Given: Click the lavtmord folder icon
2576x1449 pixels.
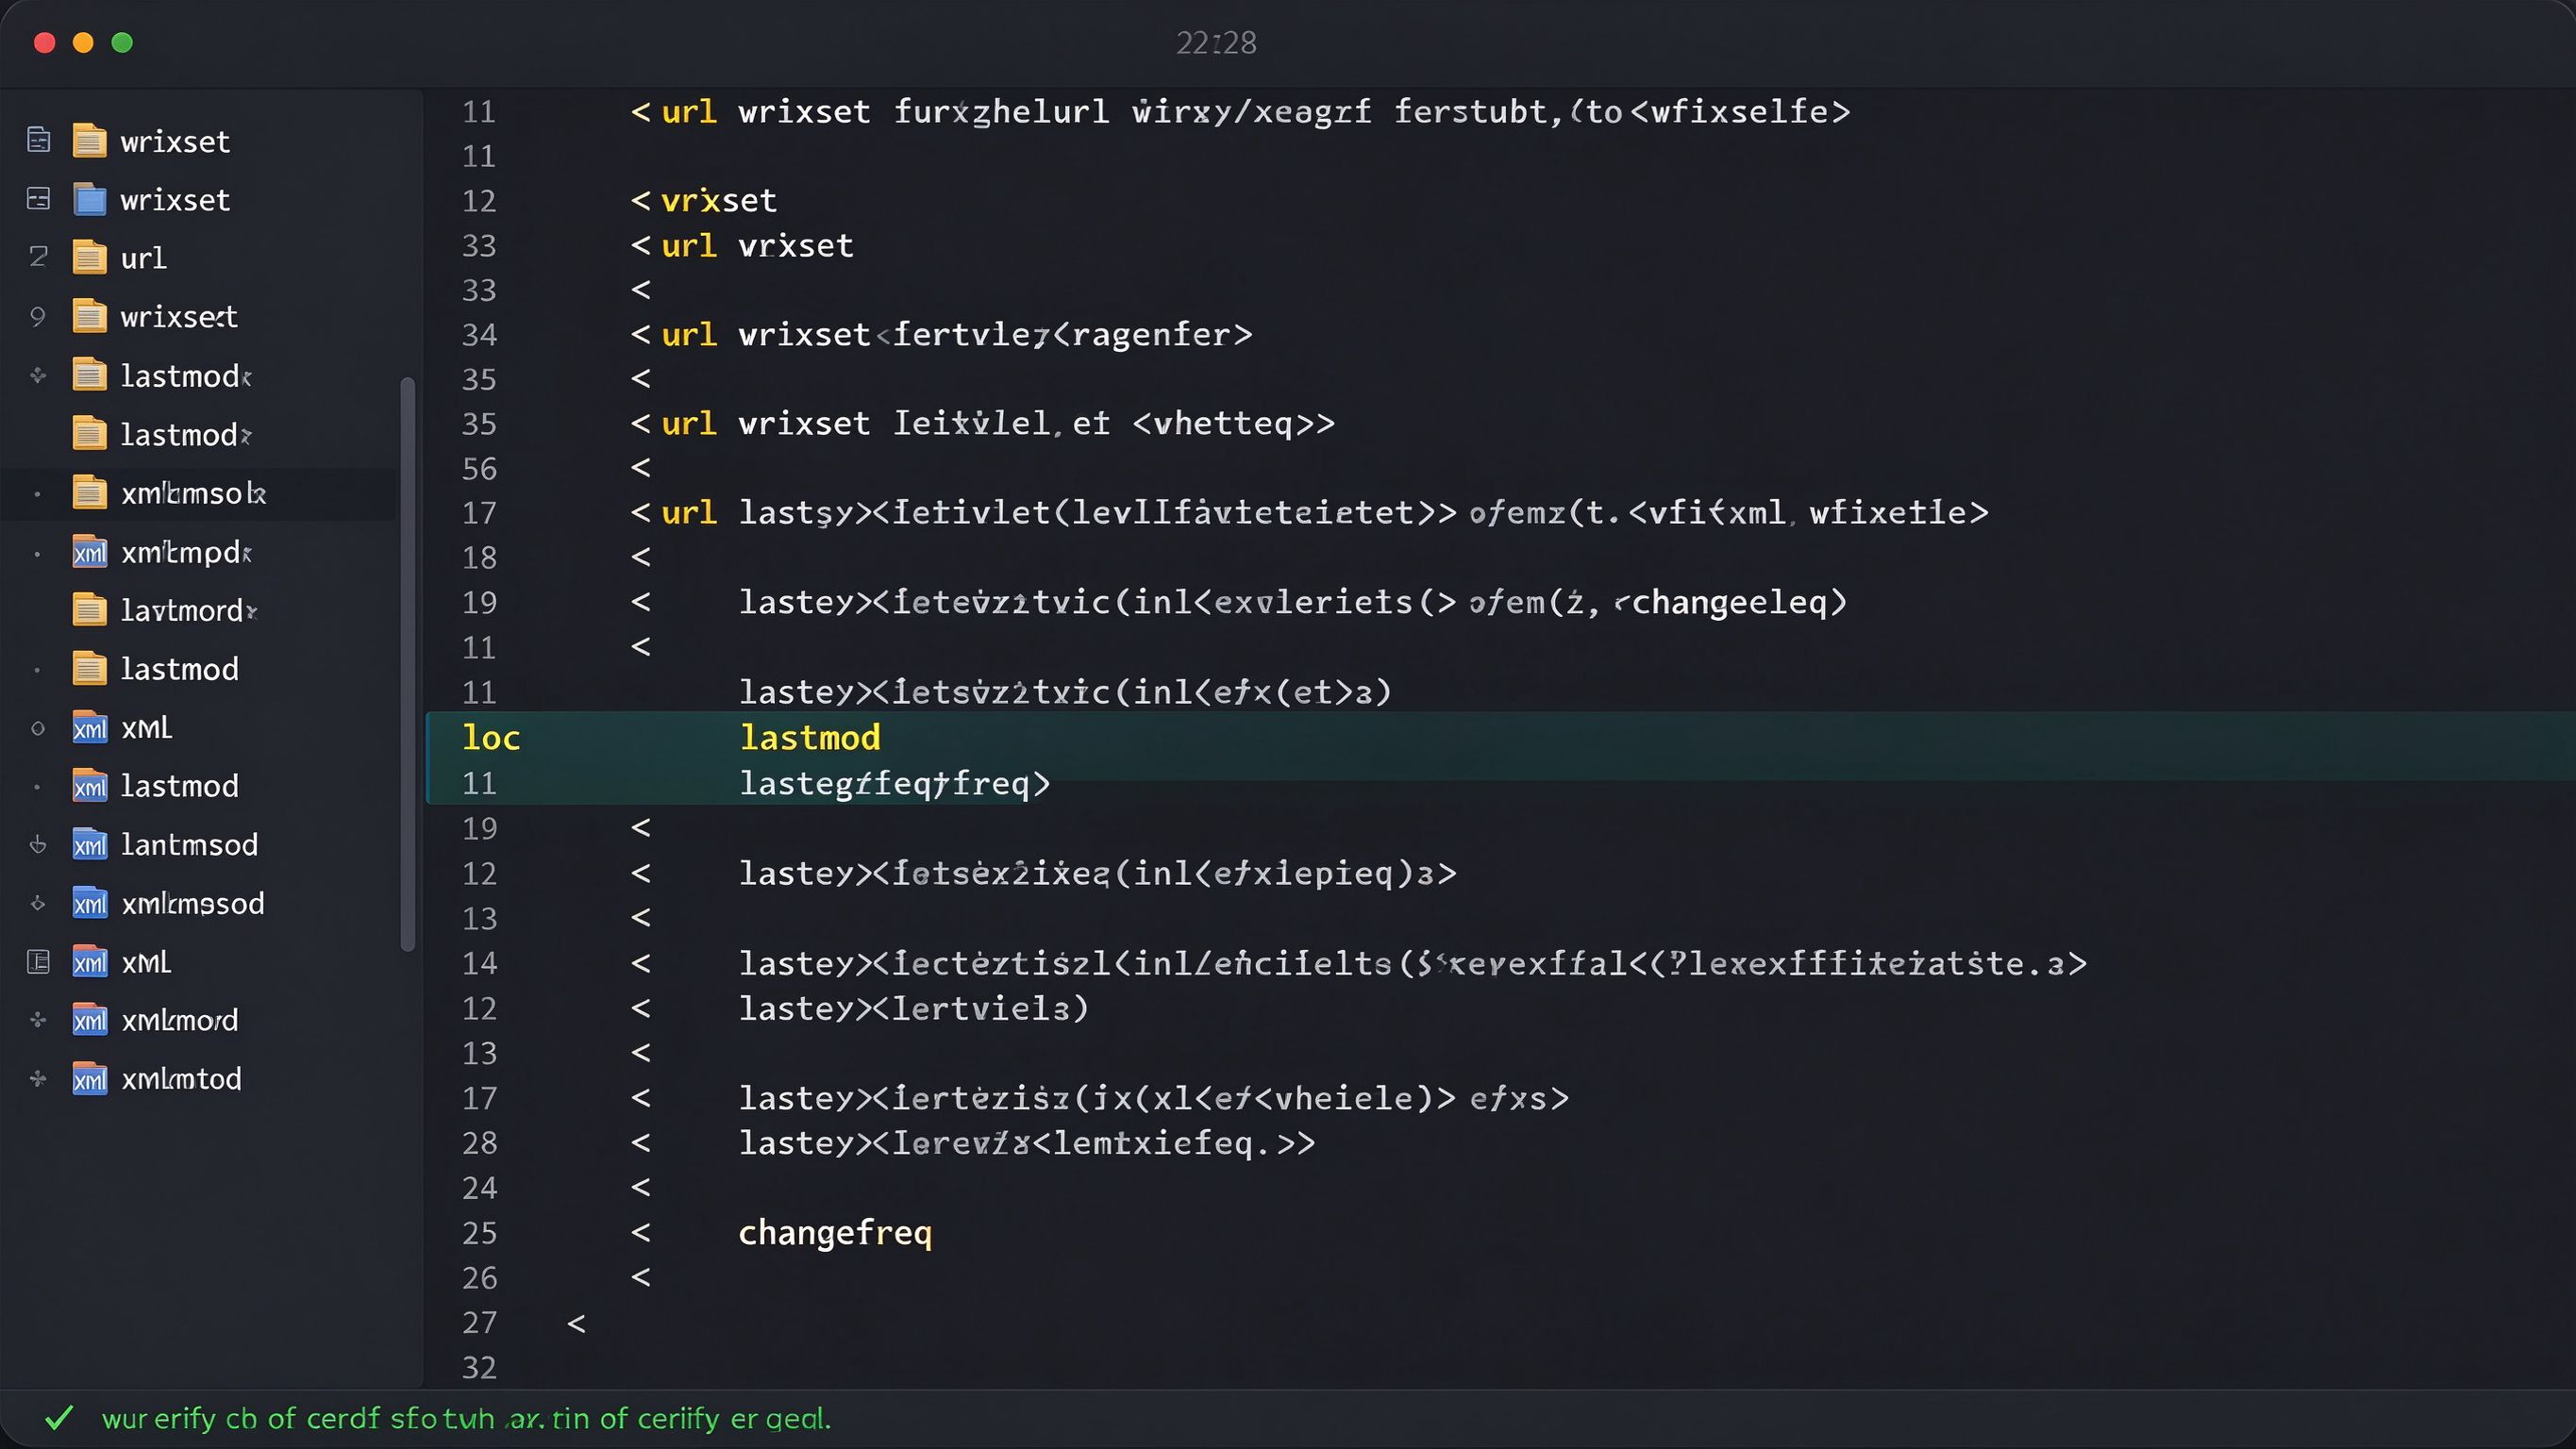Looking at the screenshot, I should pyautogui.click(x=90, y=610).
